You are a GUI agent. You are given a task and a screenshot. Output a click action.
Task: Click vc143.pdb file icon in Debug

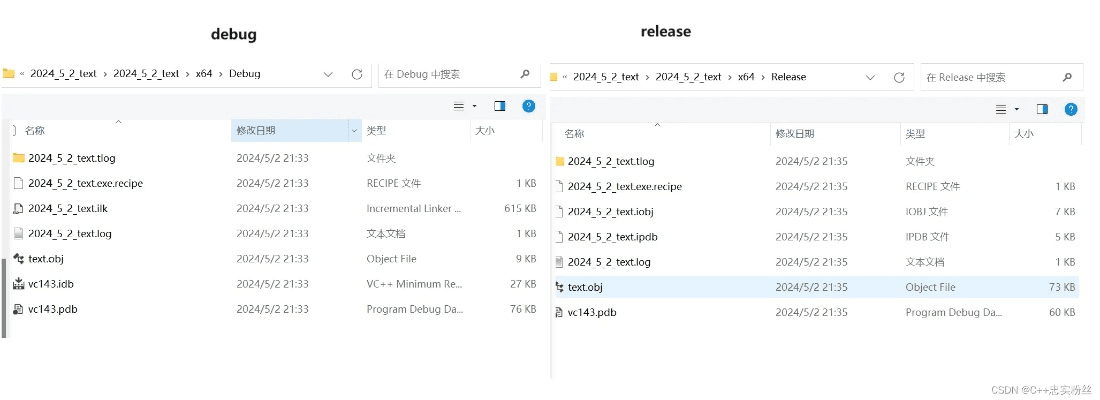click(x=19, y=309)
